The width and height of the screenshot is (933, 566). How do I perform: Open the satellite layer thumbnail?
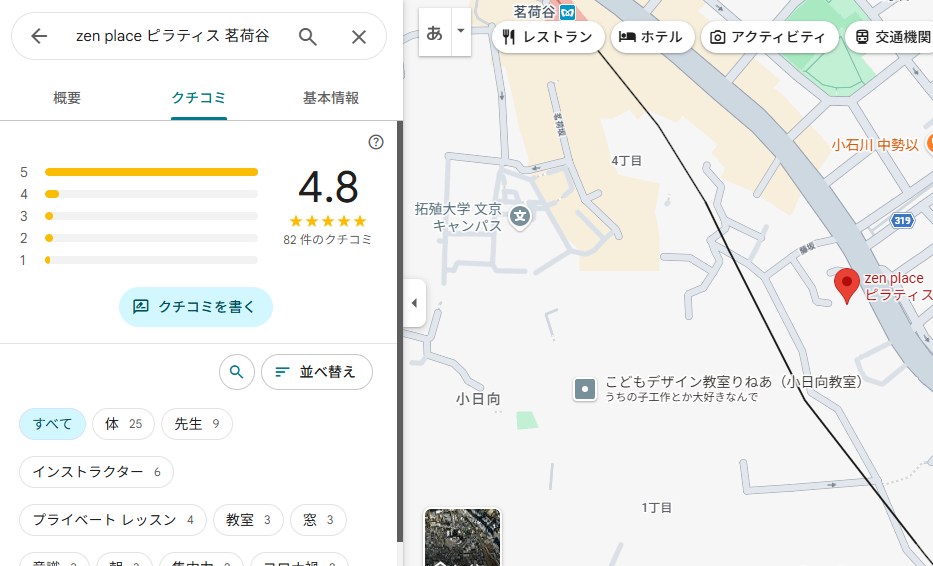click(x=462, y=540)
